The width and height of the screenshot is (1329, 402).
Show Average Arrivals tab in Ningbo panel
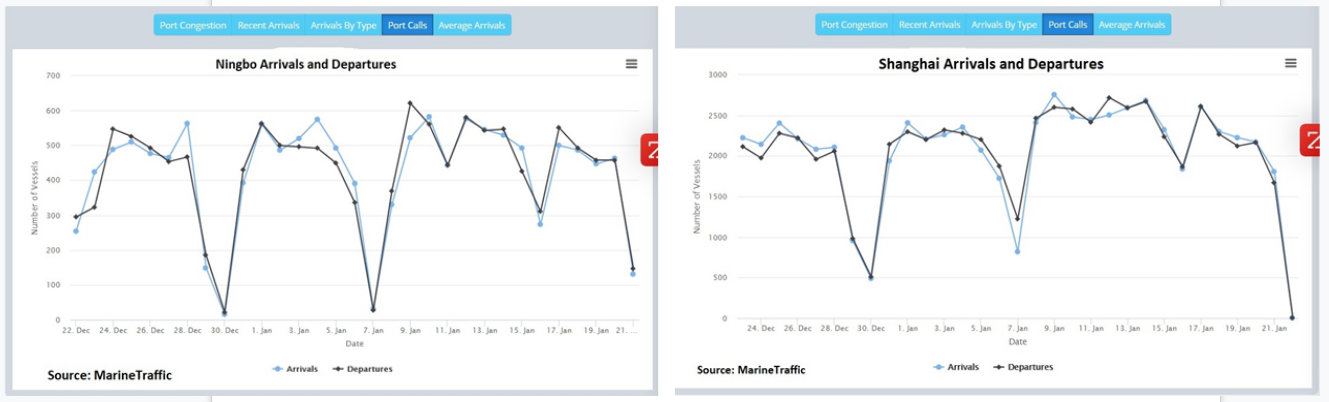(472, 25)
